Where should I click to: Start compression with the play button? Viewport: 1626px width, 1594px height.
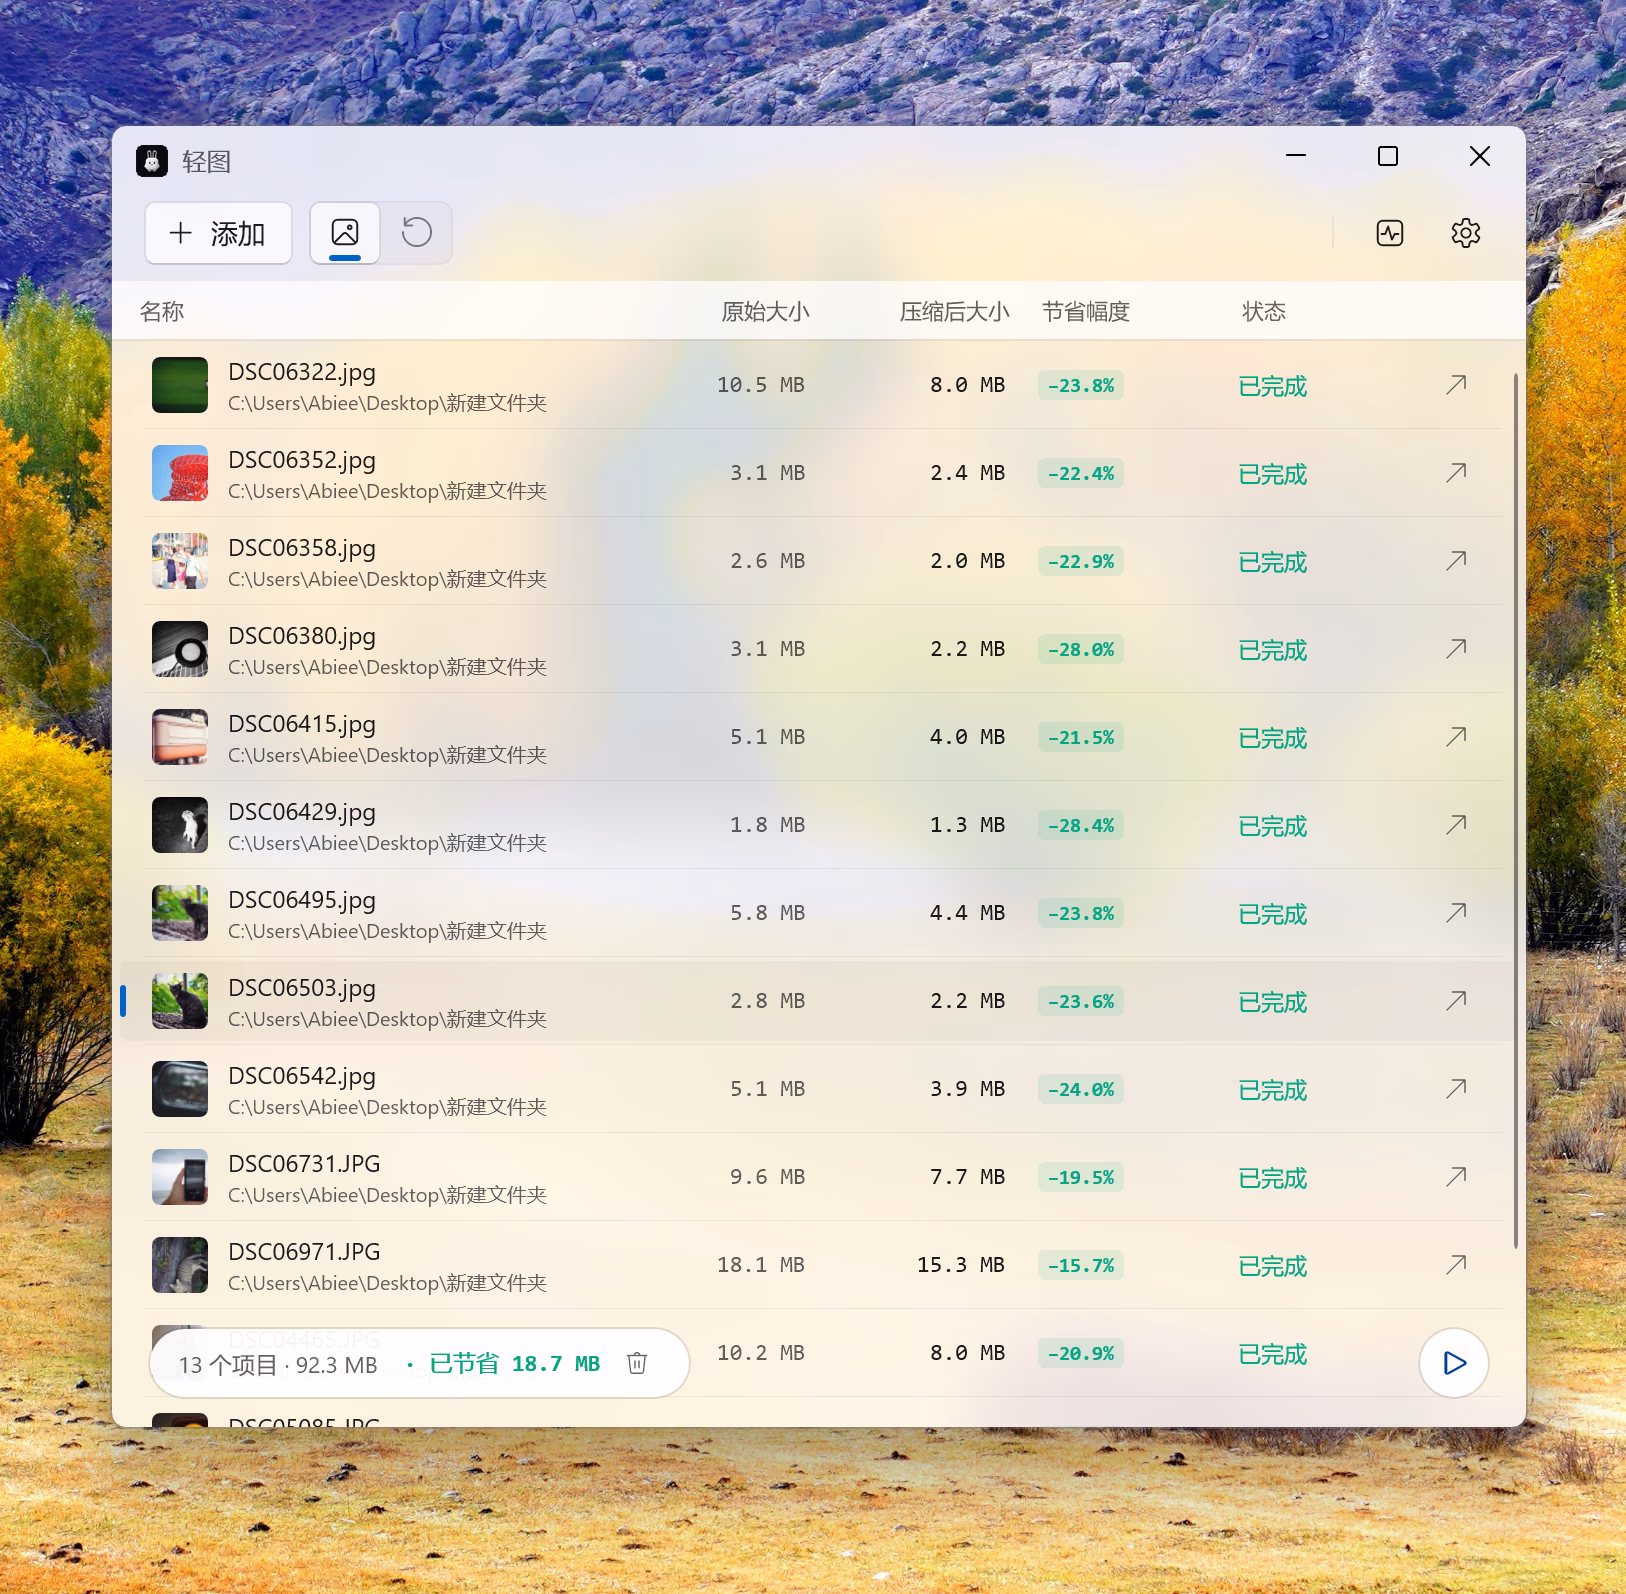(x=1454, y=1363)
